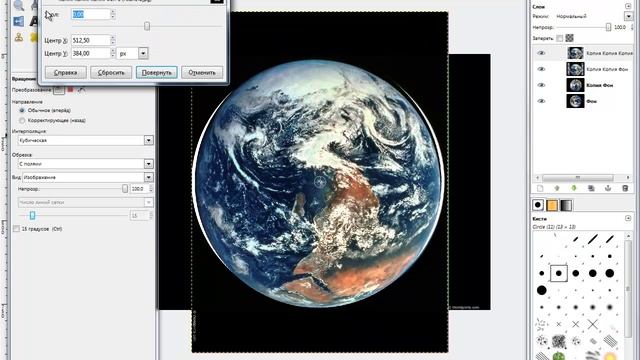Click layers scrollbar right arrow
The width and height of the screenshot is (640, 360).
[x=628, y=178]
